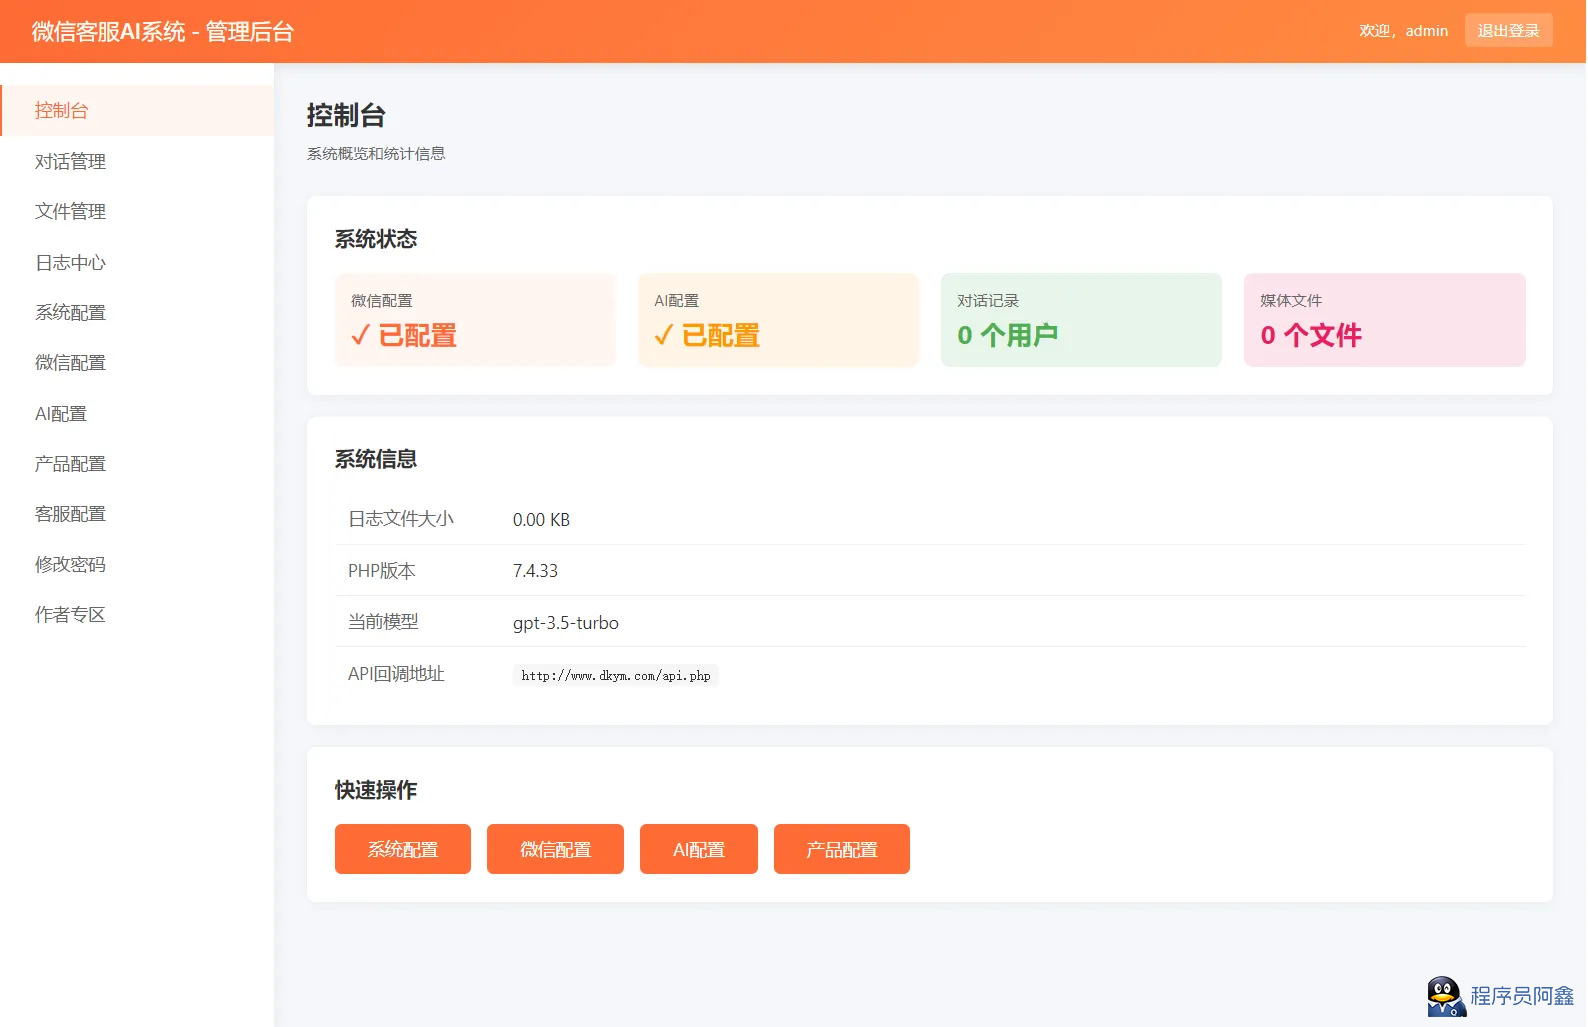Go to 文件管理 sidebar item

(x=70, y=212)
